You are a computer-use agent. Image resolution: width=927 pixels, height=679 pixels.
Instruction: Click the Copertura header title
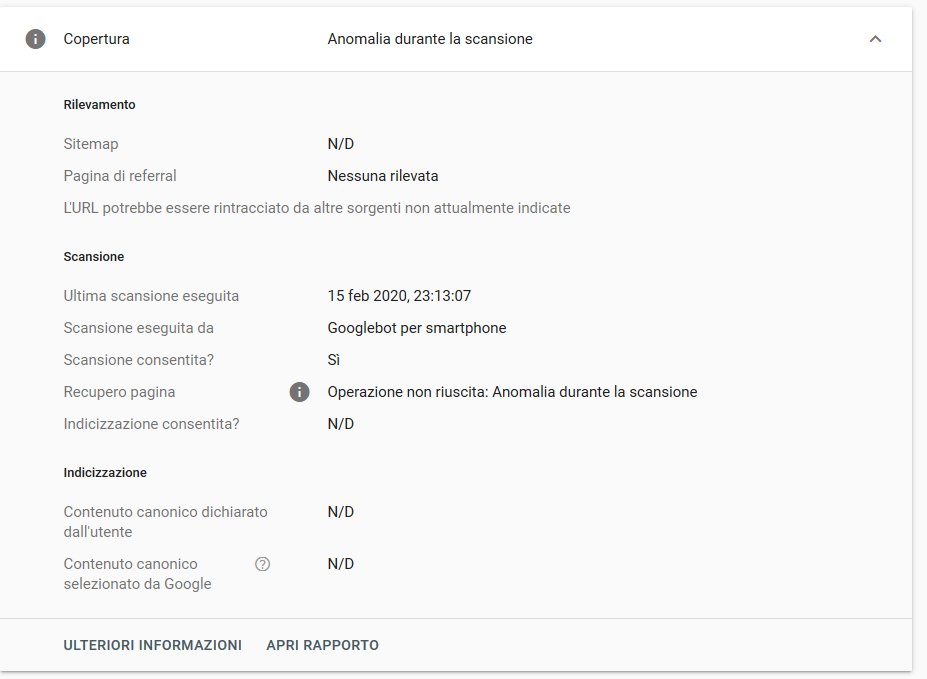96,39
